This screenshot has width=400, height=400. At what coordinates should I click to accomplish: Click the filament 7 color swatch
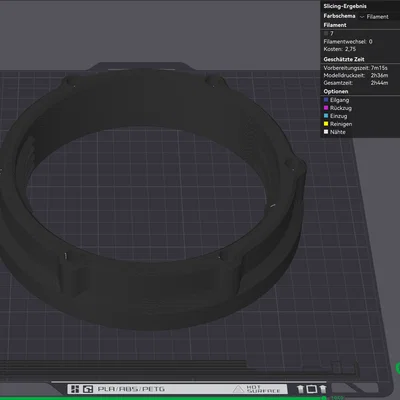(326, 33)
